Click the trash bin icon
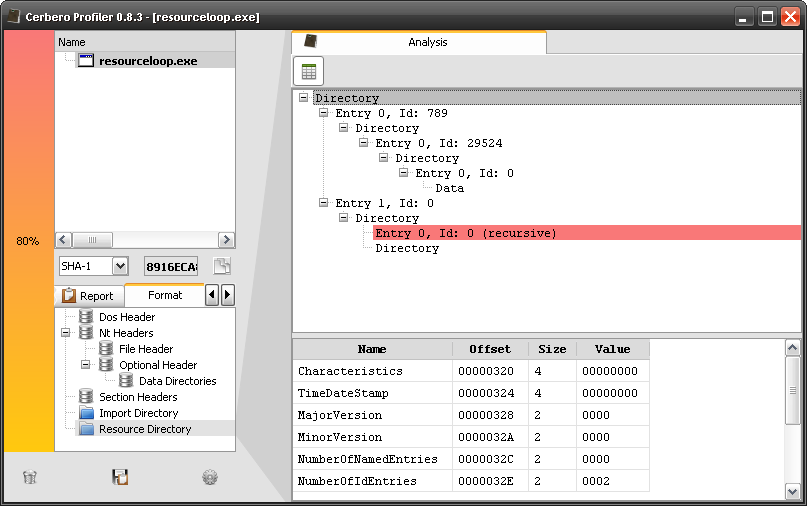 pyautogui.click(x=30, y=477)
